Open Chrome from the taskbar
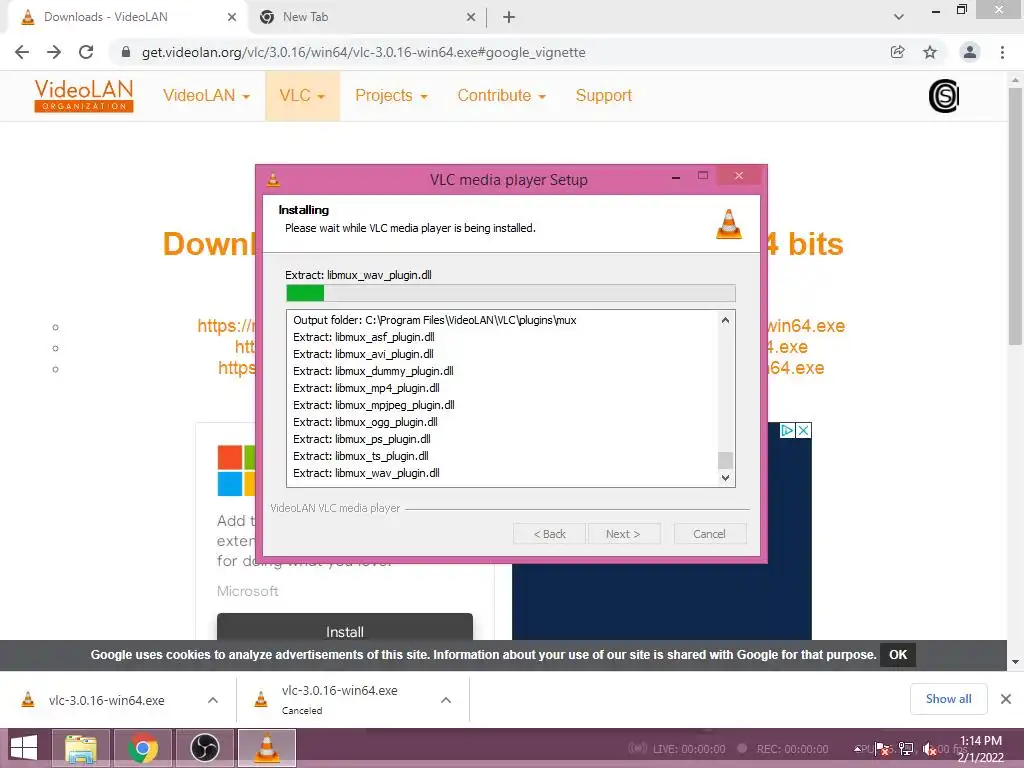 [x=143, y=748]
